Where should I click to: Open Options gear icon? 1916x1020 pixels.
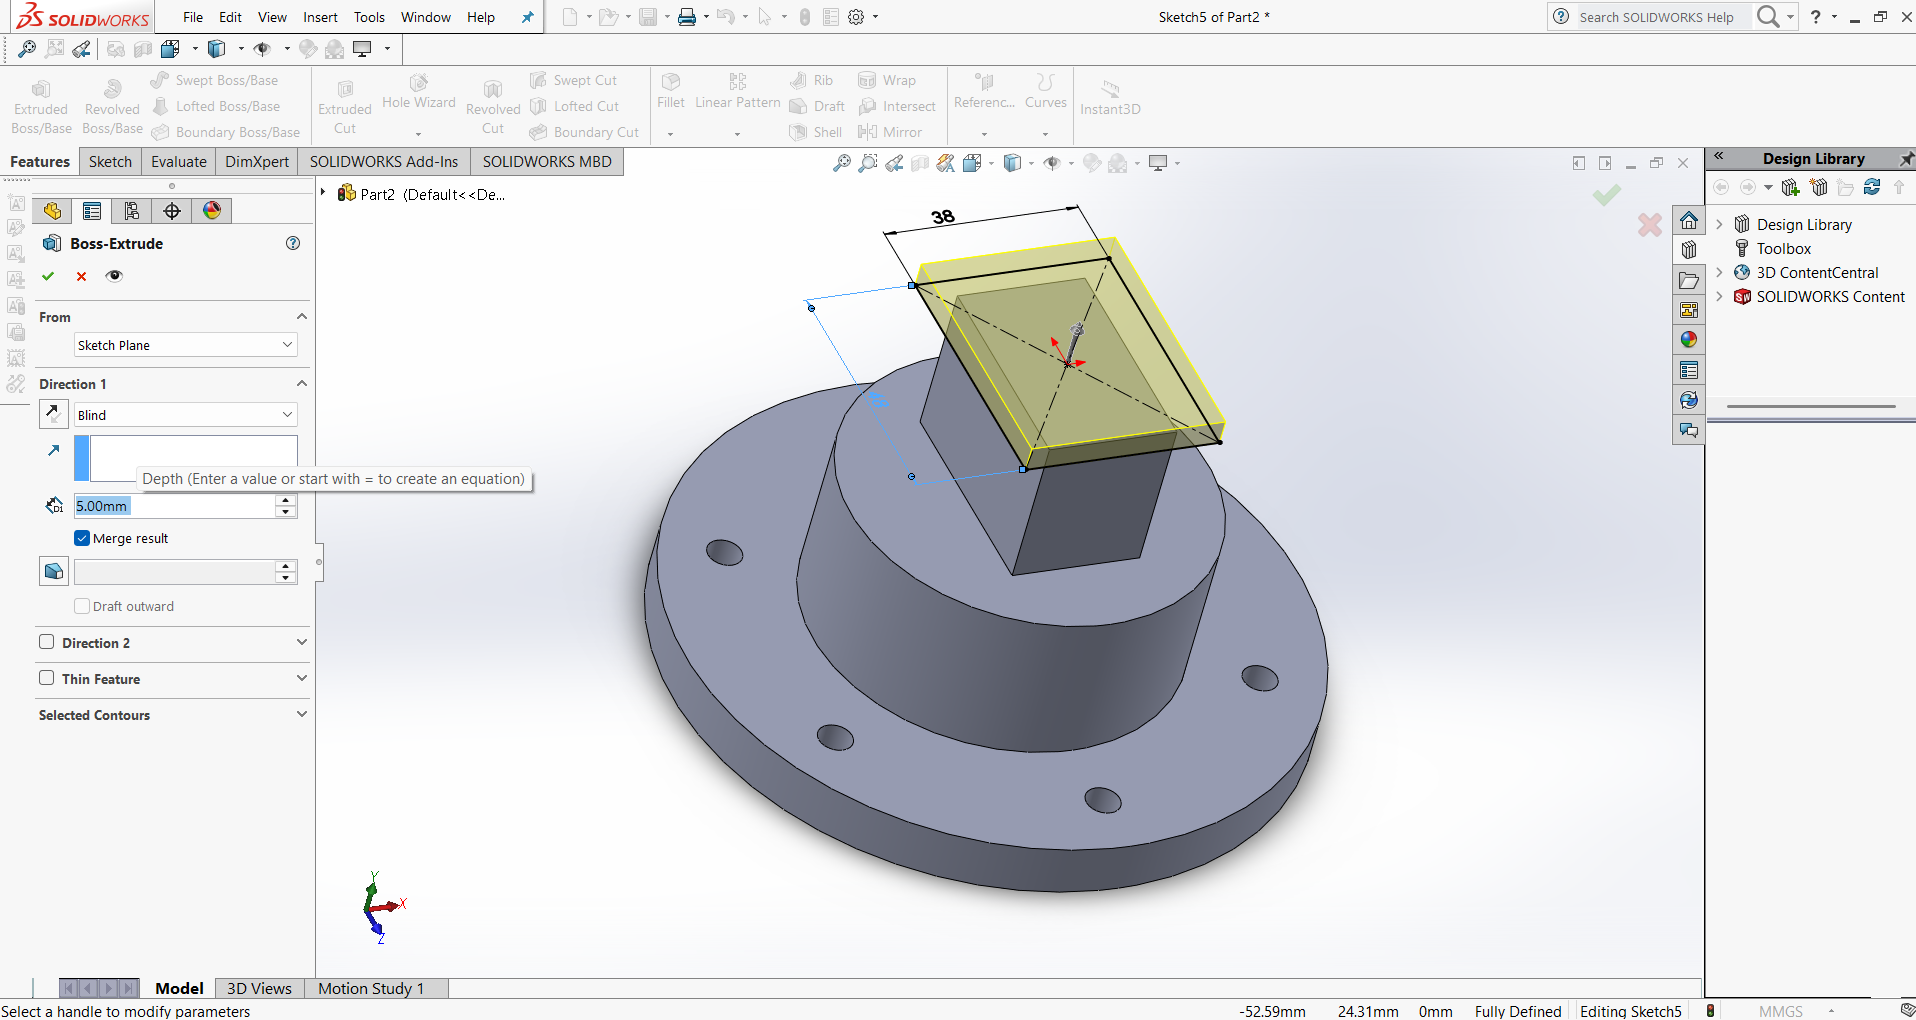click(x=856, y=17)
